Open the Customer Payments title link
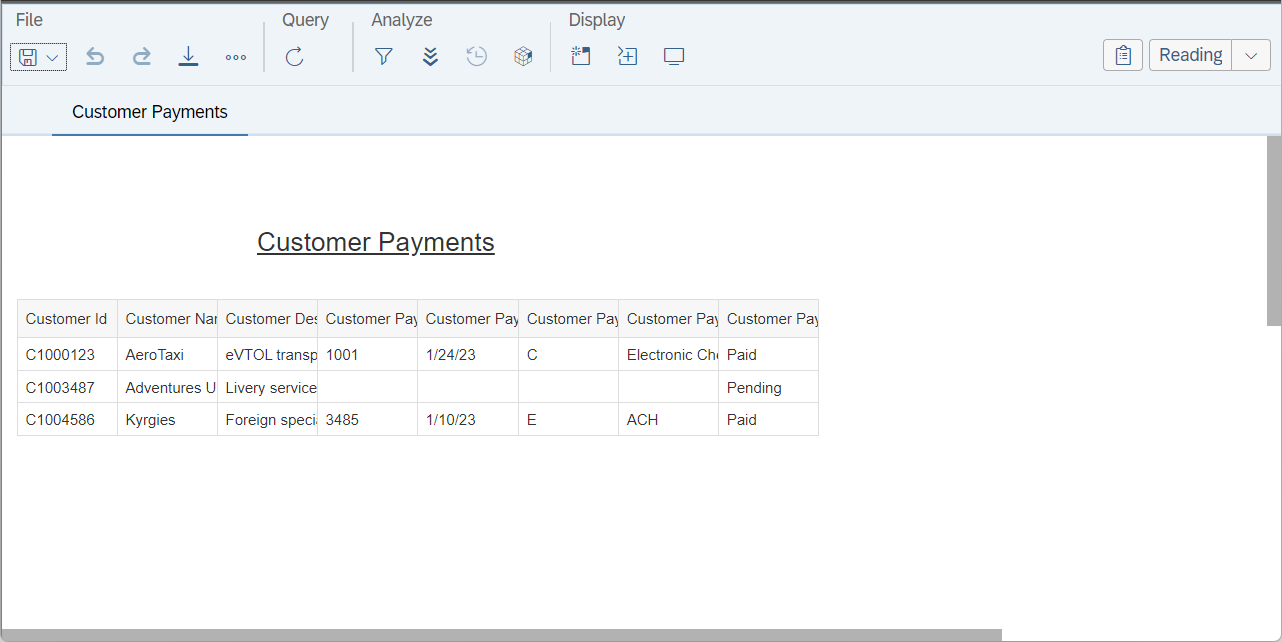The height and width of the screenshot is (642, 1282). pyautogui.click(x=376, y=242)
